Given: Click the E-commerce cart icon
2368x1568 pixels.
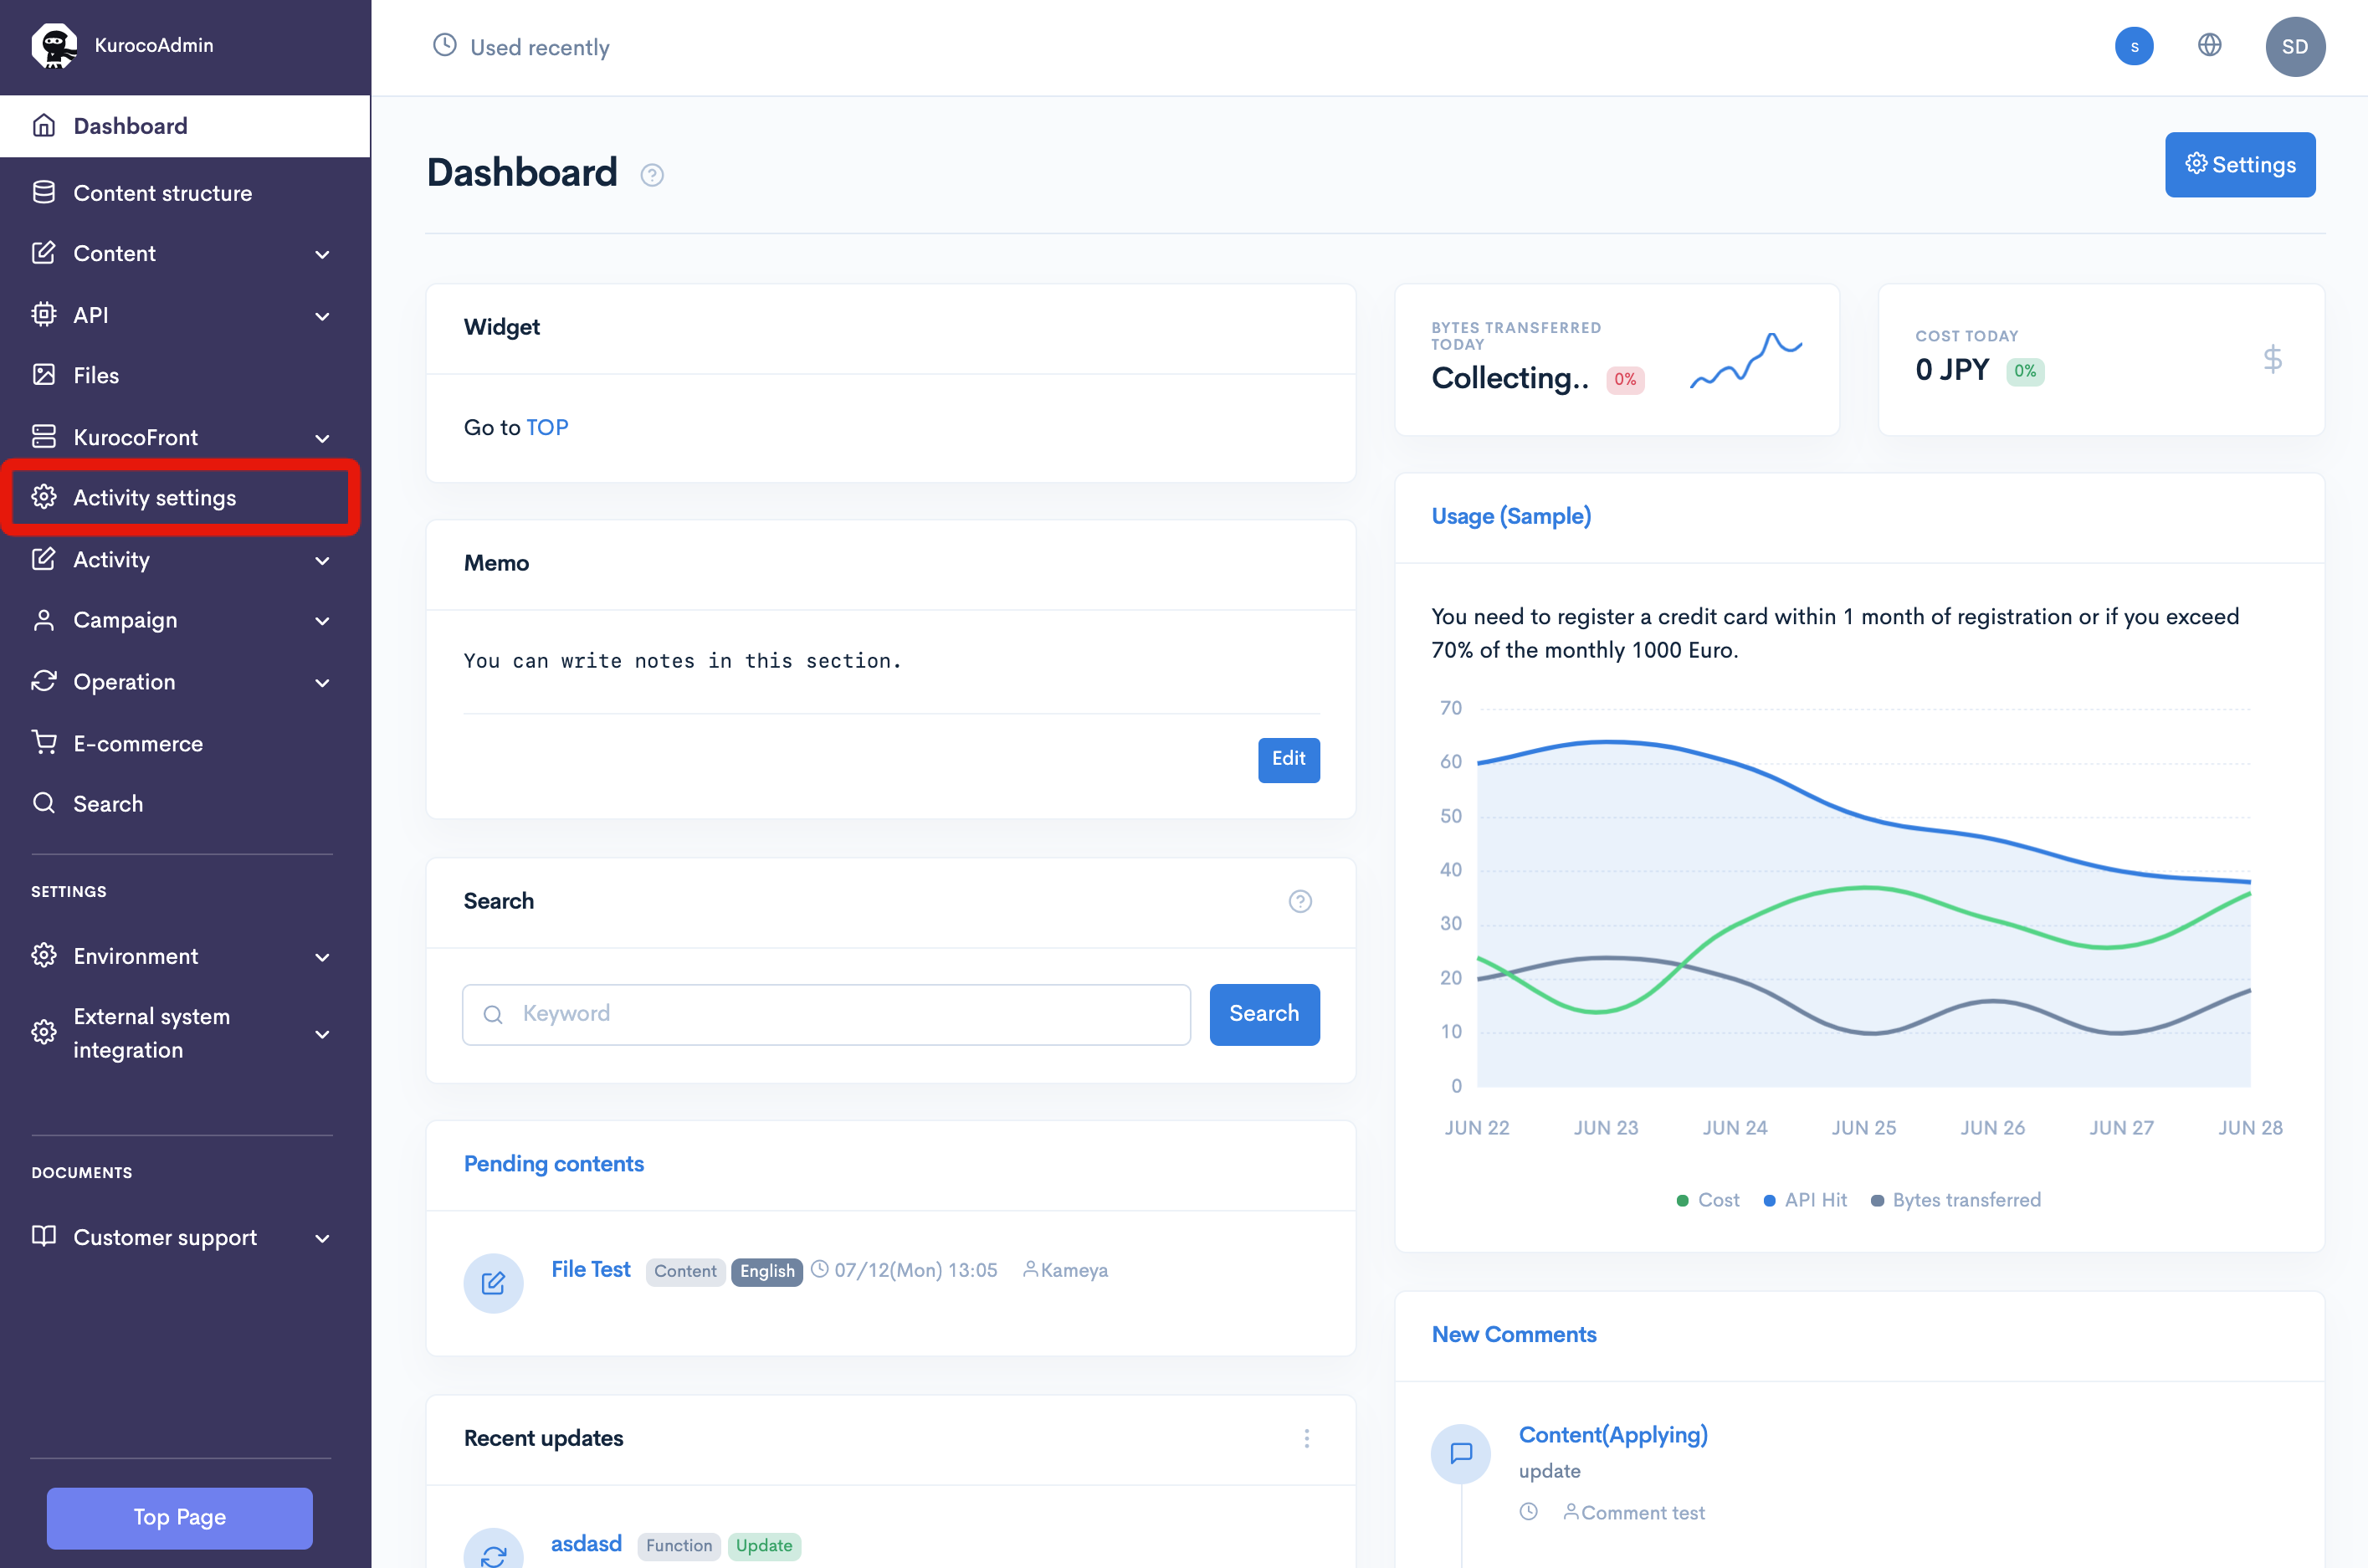Looking at the screenshot, I should coord(44,743).
